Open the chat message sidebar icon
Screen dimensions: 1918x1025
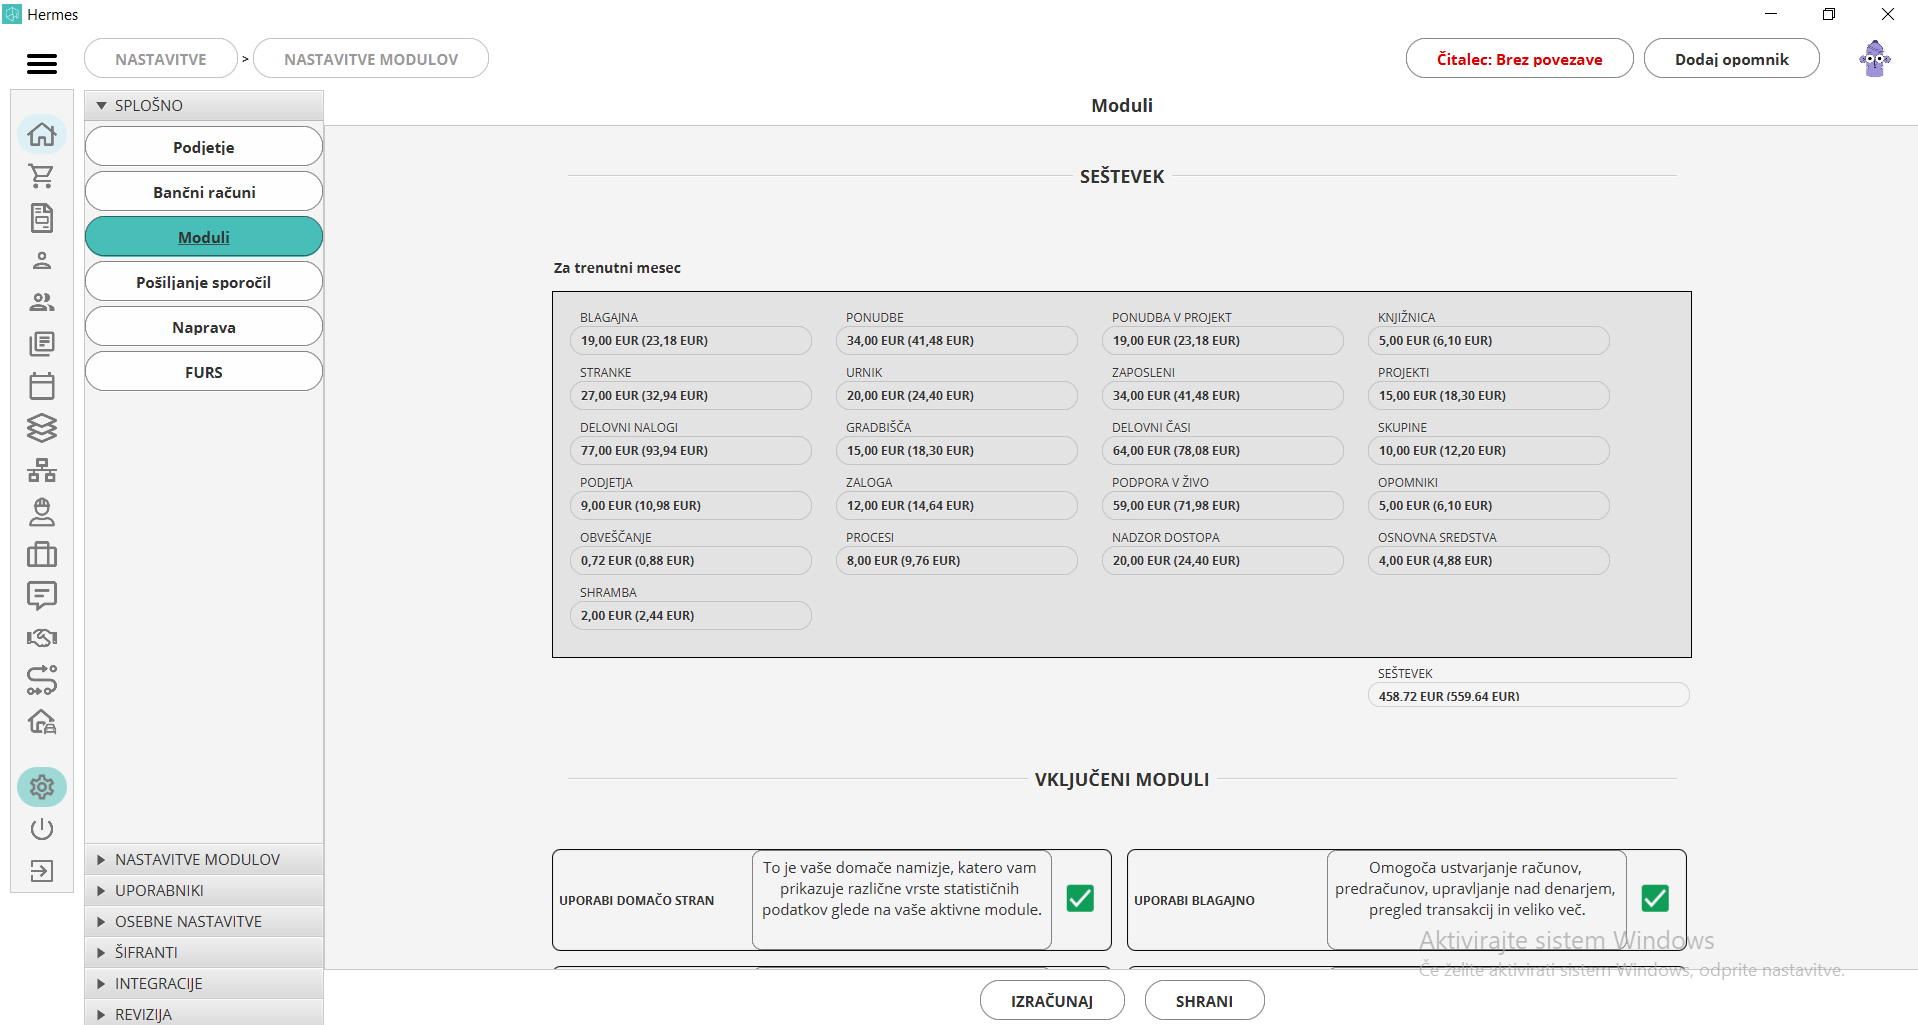pyautogui.click(x=42, y=596)
